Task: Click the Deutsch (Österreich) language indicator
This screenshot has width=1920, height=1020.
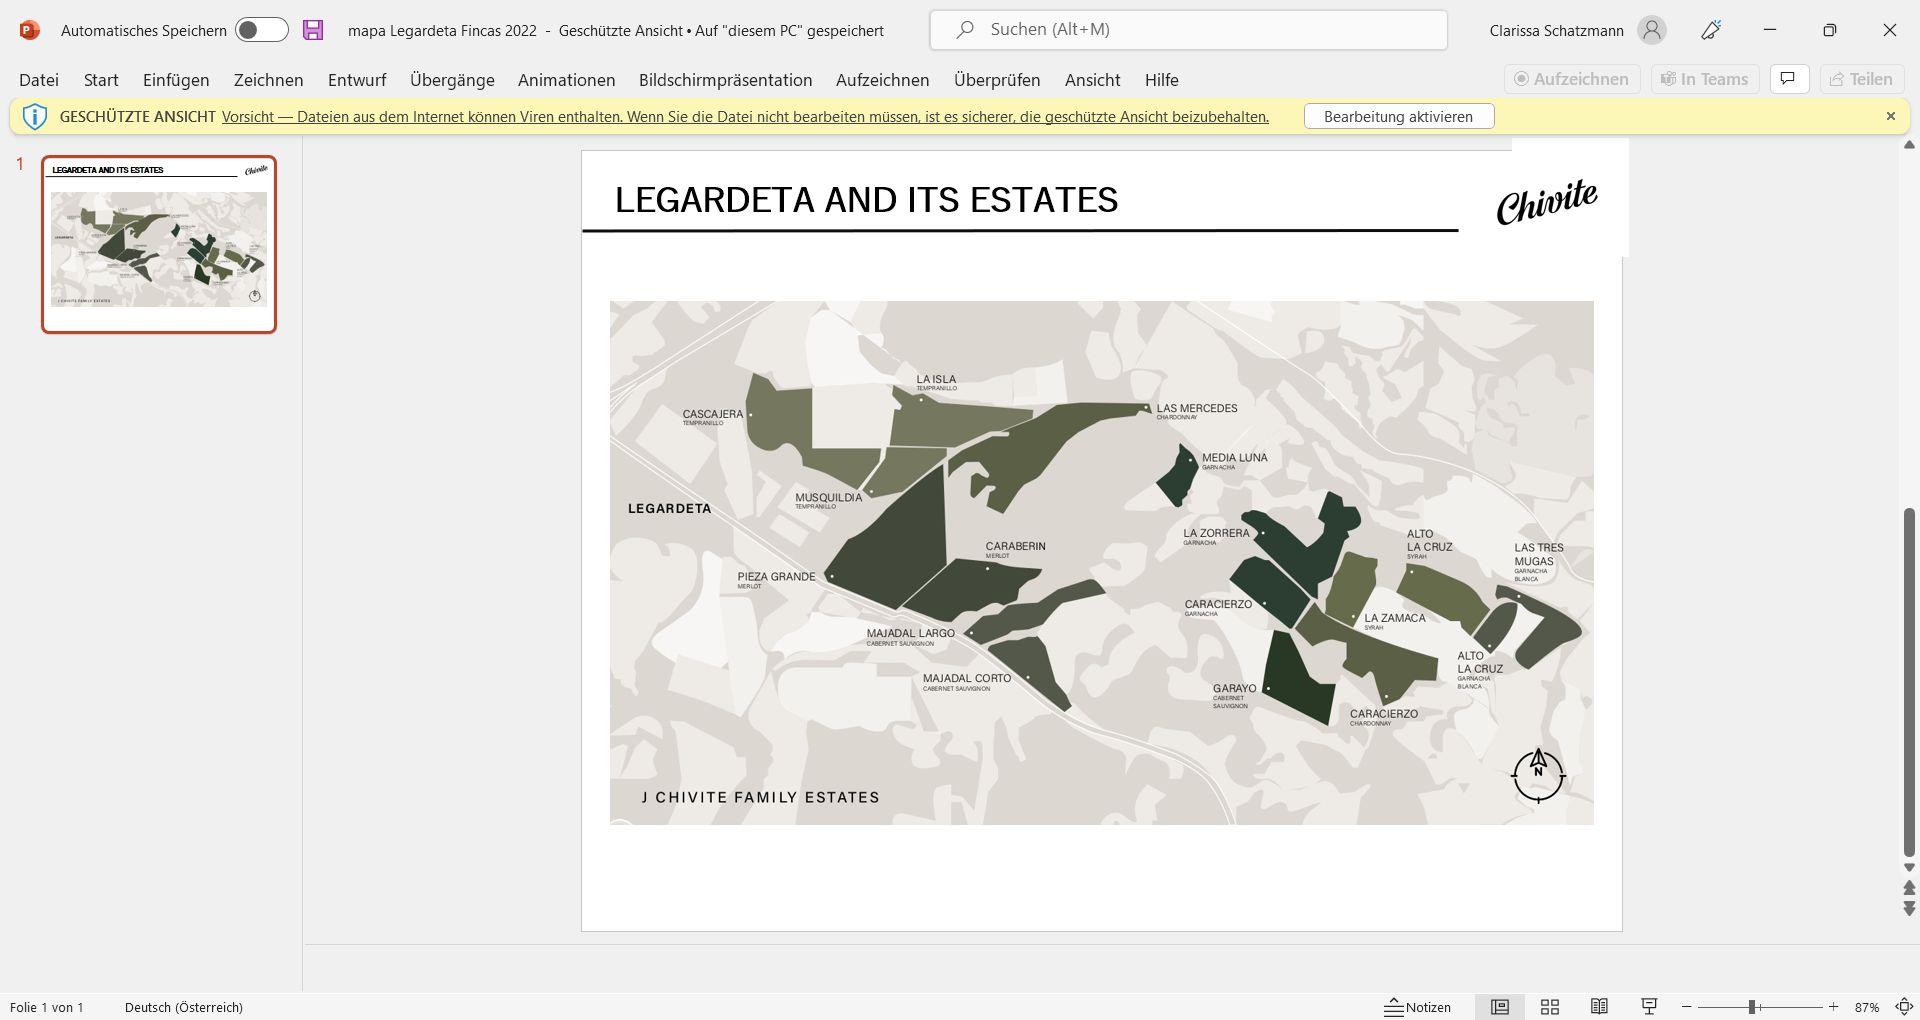Action: coord(184,1007)
